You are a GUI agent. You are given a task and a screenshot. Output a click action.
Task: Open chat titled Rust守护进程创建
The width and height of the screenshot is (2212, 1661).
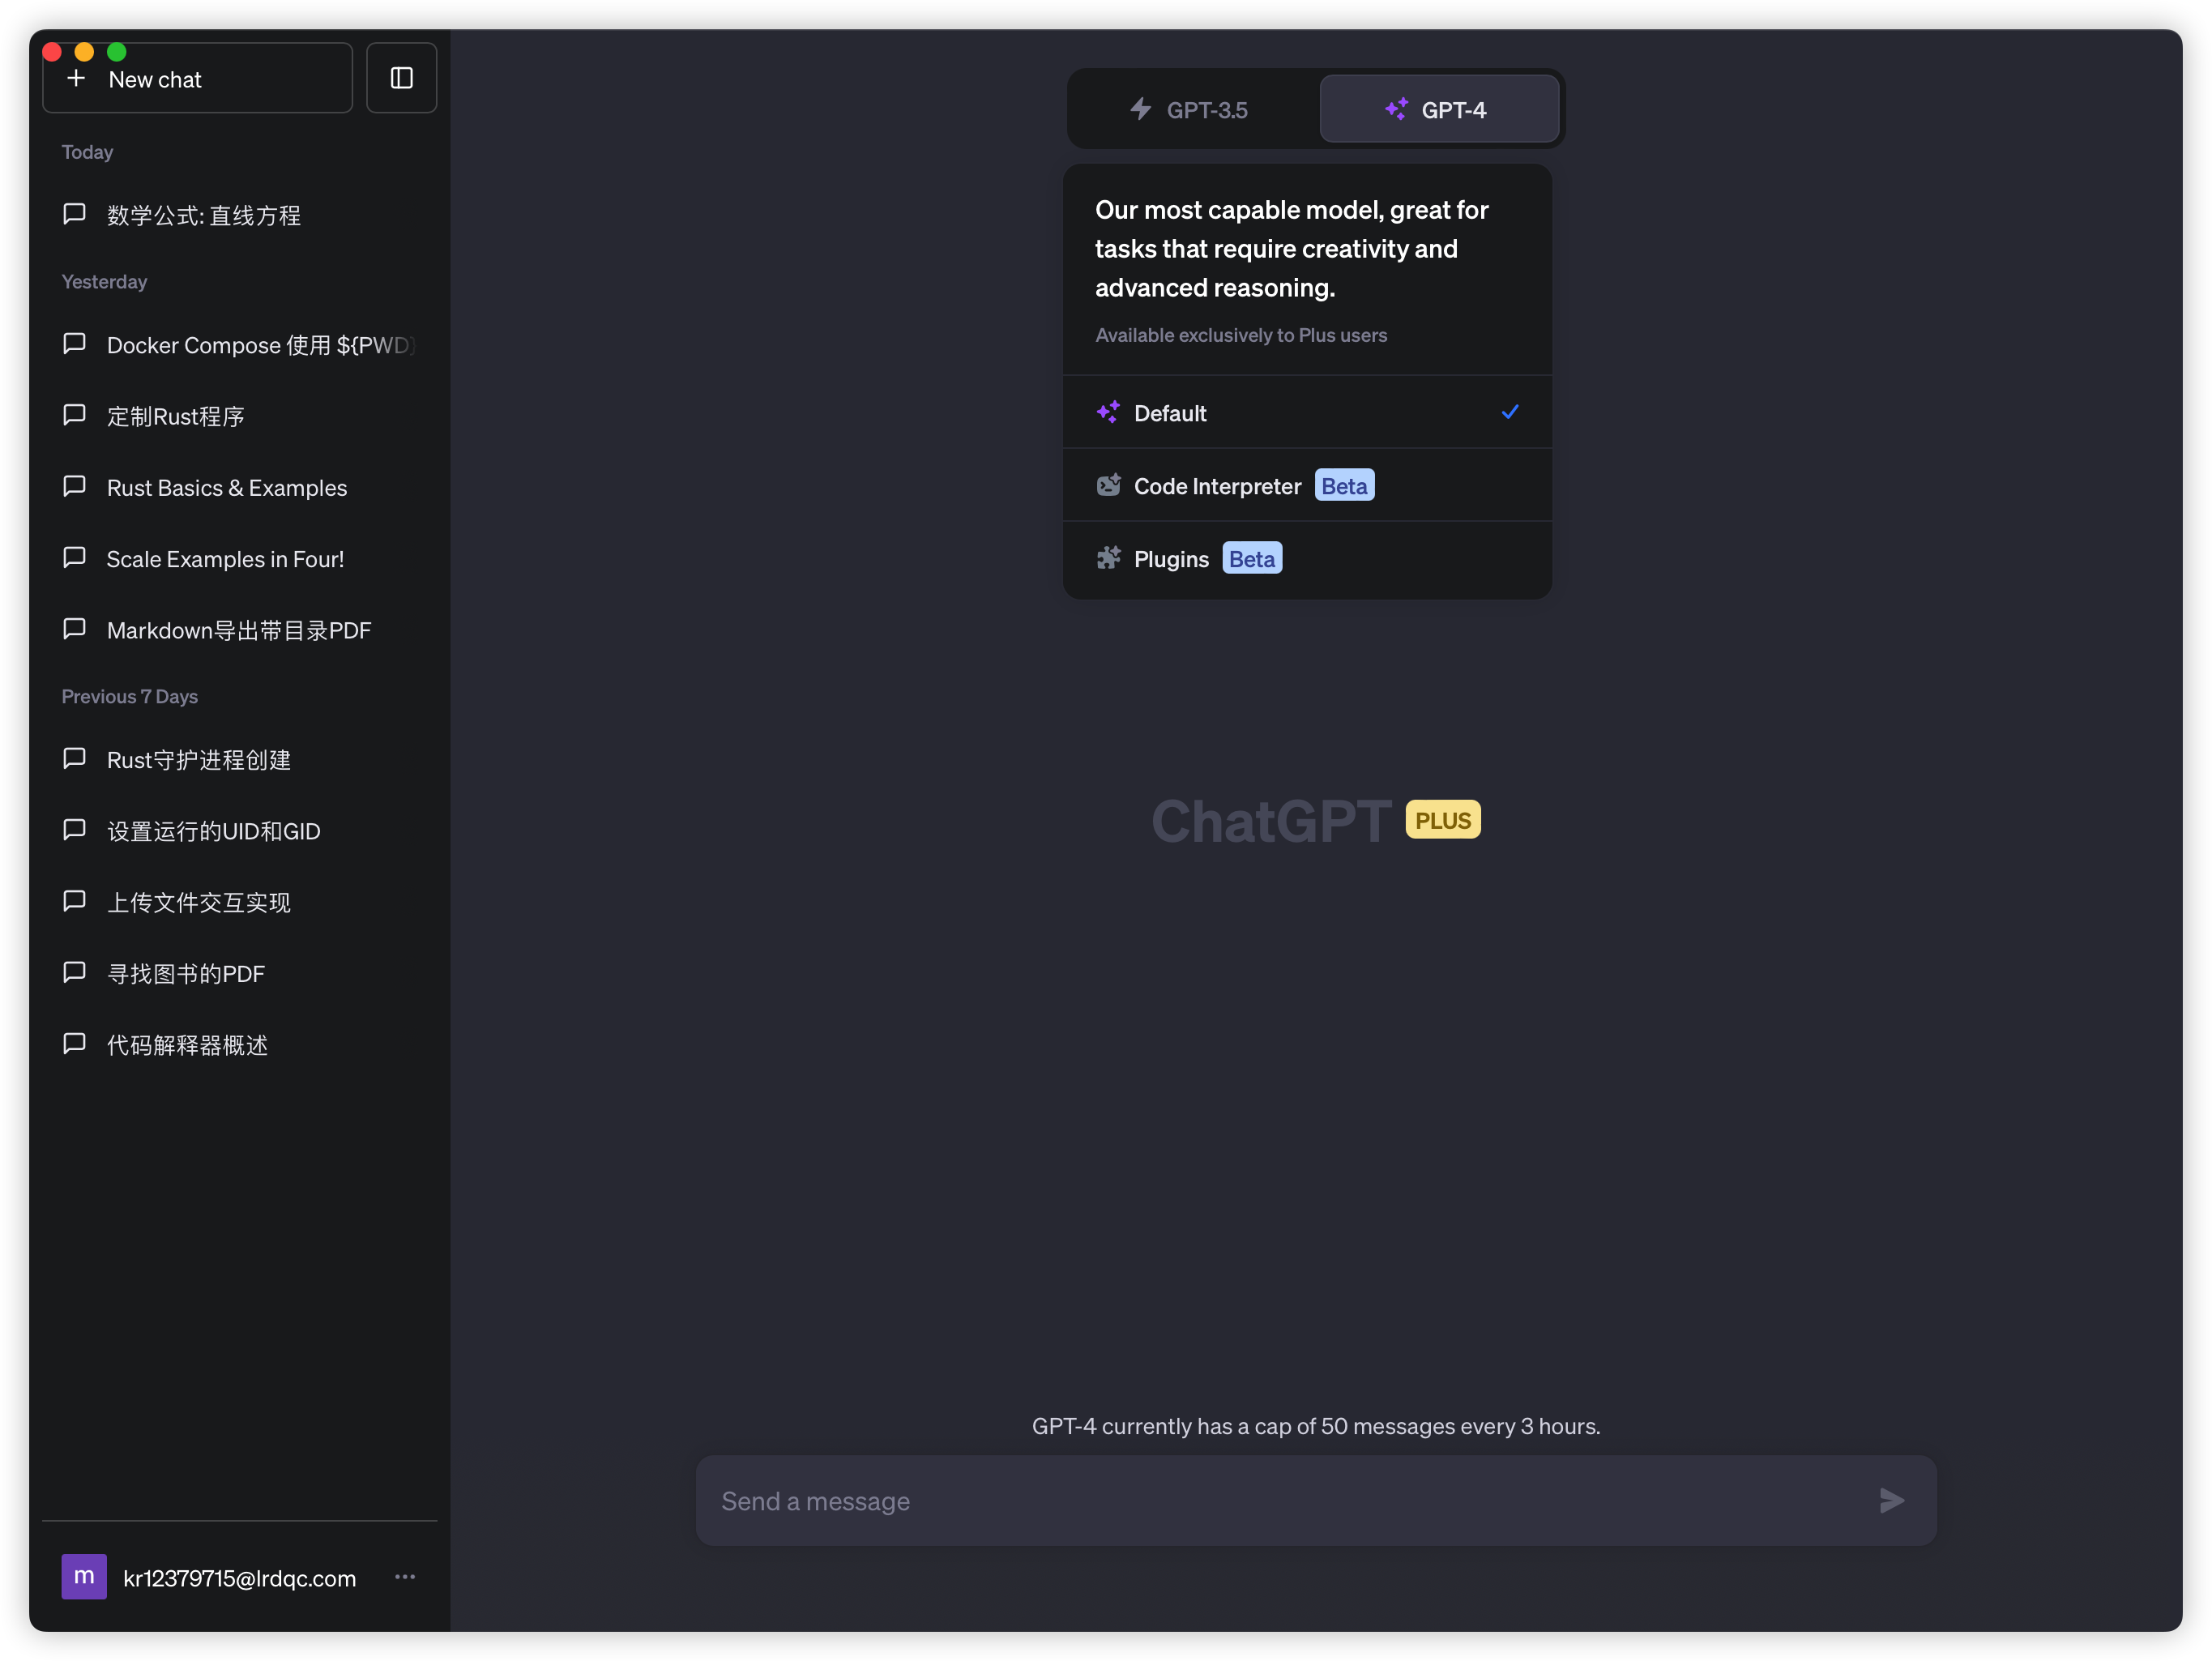[240, 759]
